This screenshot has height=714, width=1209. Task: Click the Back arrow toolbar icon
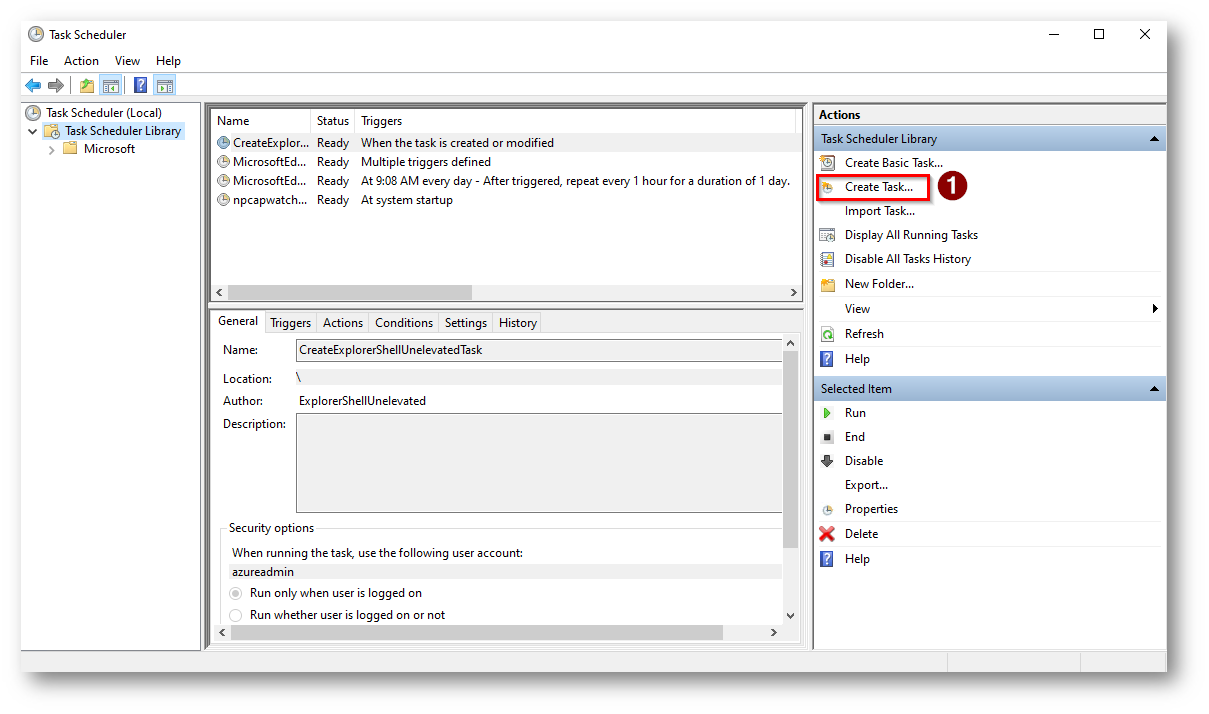[33, 86]
